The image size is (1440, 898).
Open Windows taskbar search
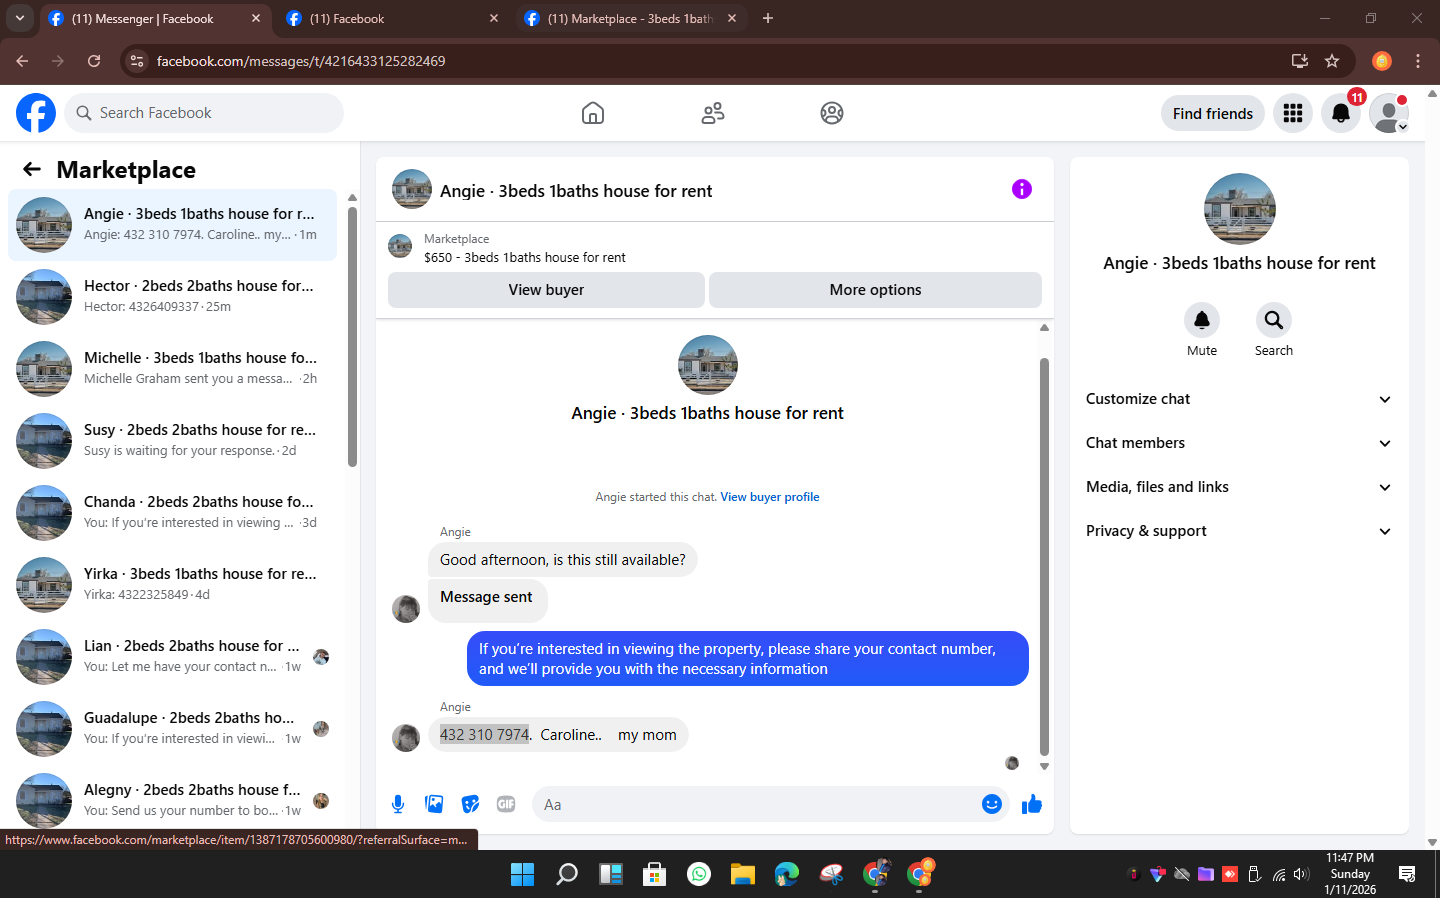click(x=567, y=874)
